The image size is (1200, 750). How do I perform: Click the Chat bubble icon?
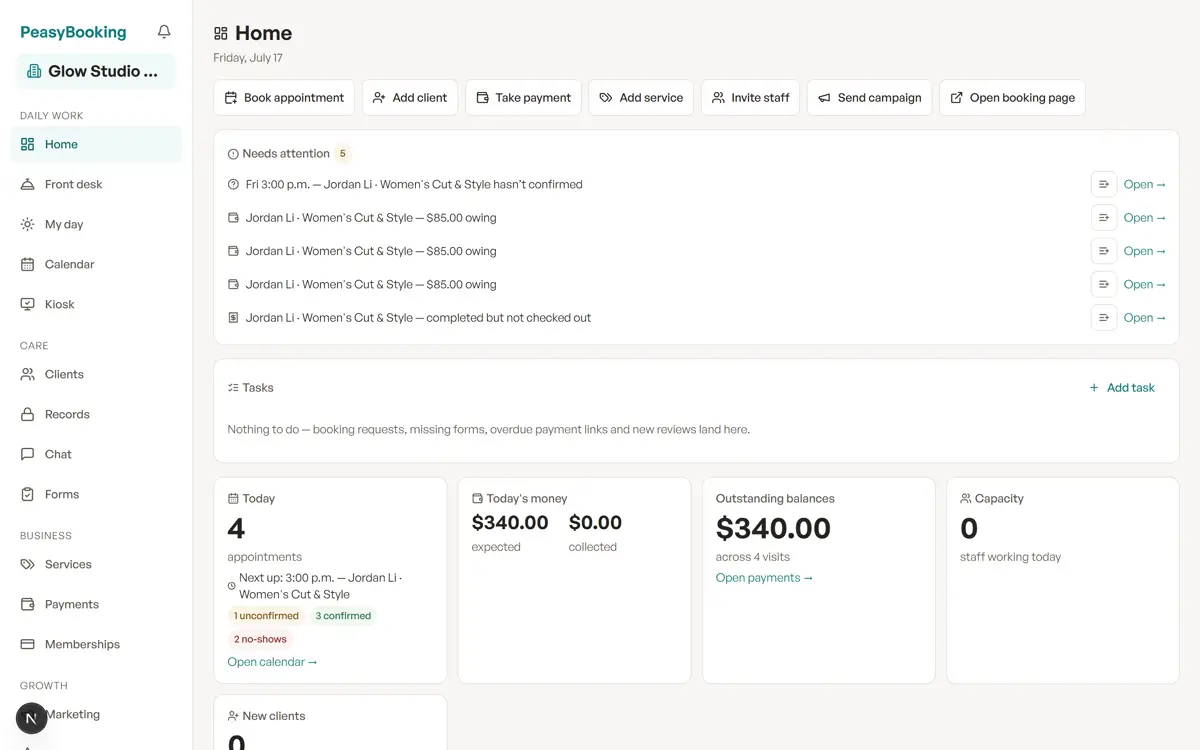click(x=28, y=454)
